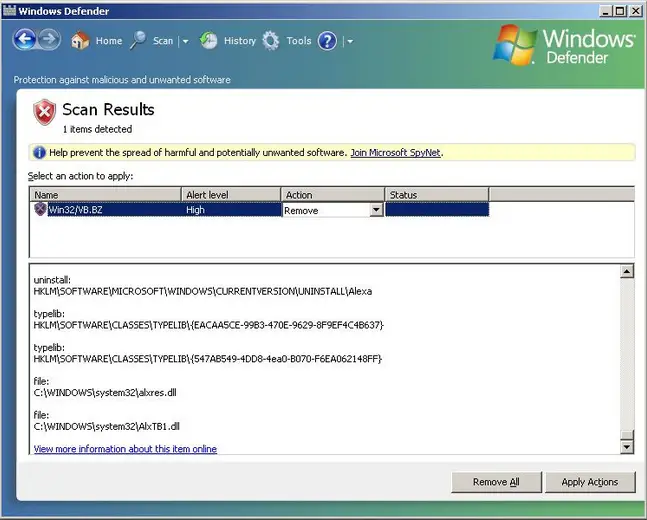Click the file path AlxTB1.dll
Screen dimensions: 647x520
pyautogui.click(x=106, y=426)
